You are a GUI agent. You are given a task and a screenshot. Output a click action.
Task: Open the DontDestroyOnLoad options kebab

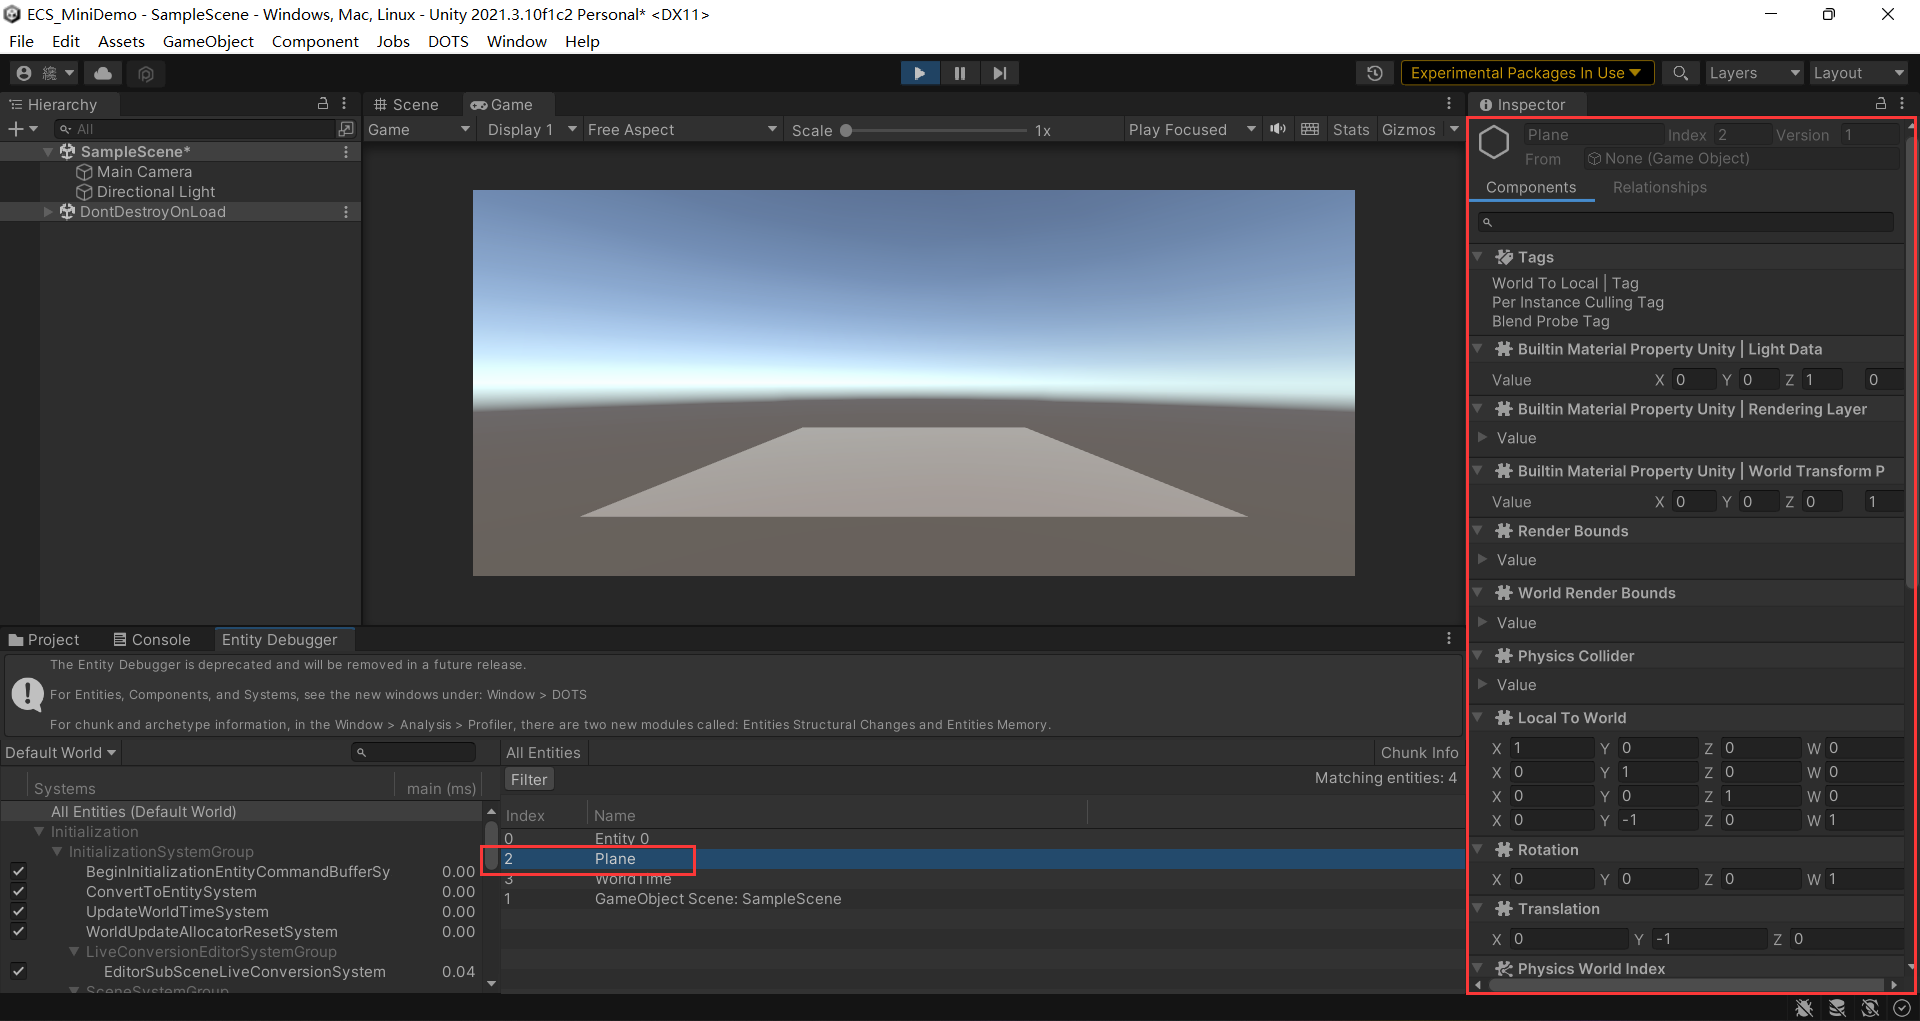click(346, 212)
